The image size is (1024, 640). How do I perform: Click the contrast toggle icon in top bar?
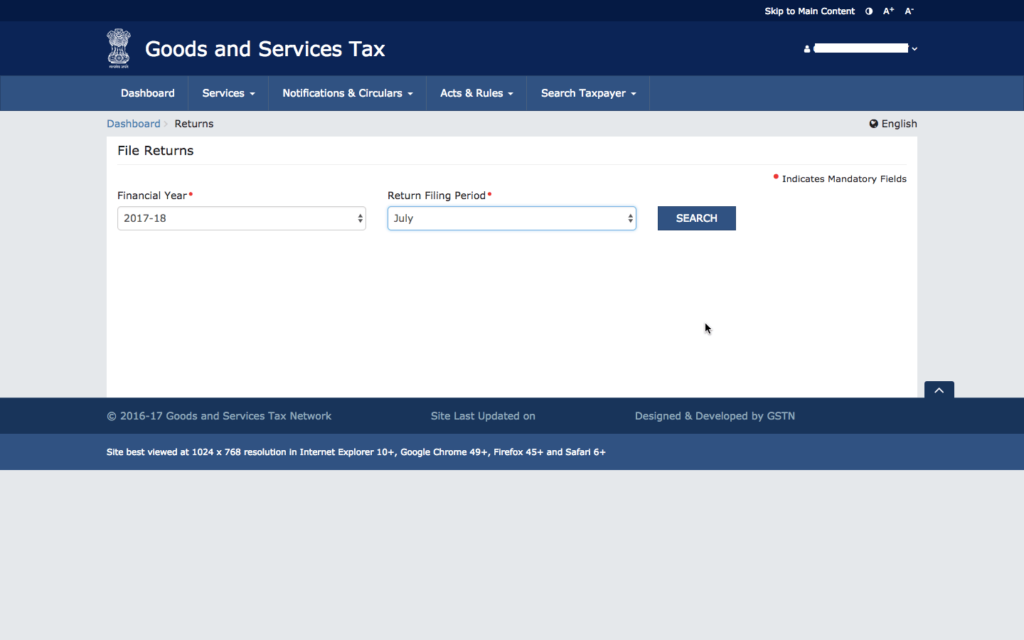click(x=868, y=10)
